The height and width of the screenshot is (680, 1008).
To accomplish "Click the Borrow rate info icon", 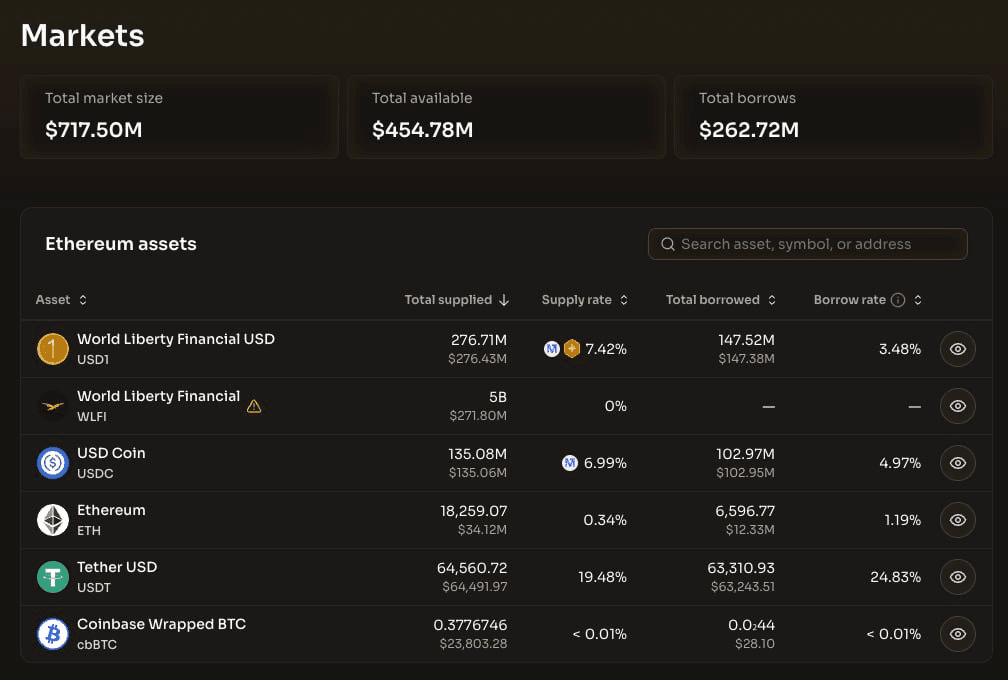I will (x=898, y=300).
